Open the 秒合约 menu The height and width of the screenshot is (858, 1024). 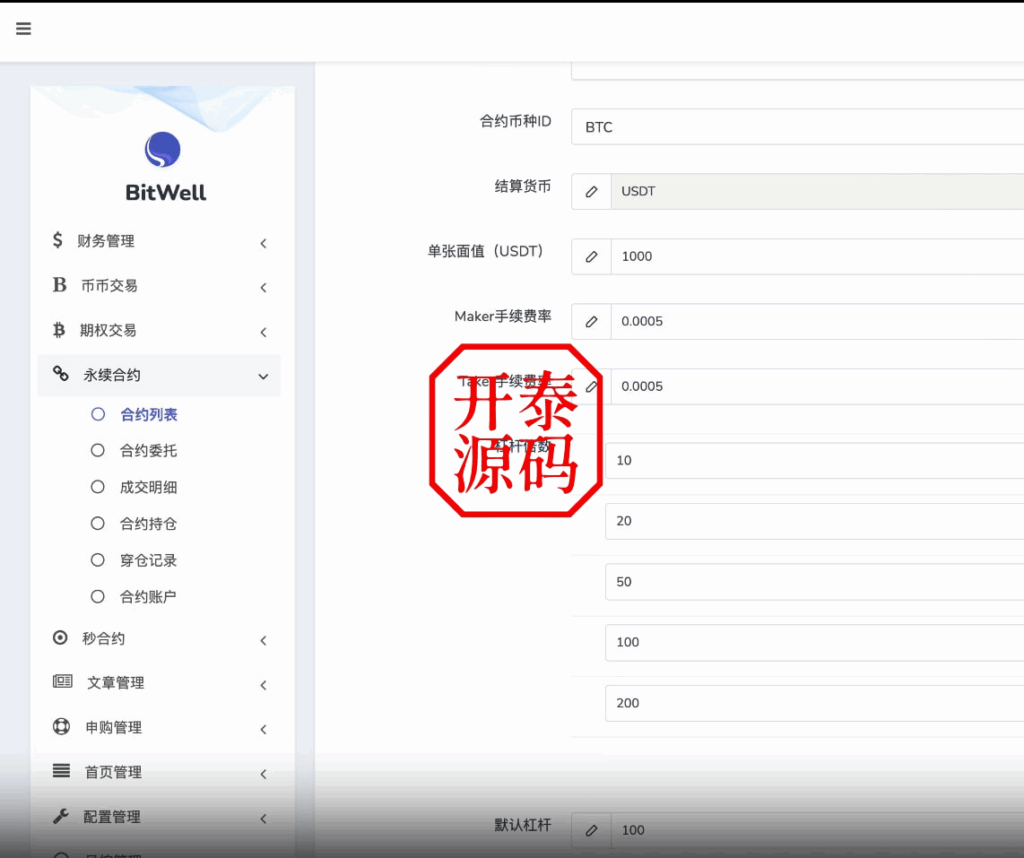coord(159,639)
